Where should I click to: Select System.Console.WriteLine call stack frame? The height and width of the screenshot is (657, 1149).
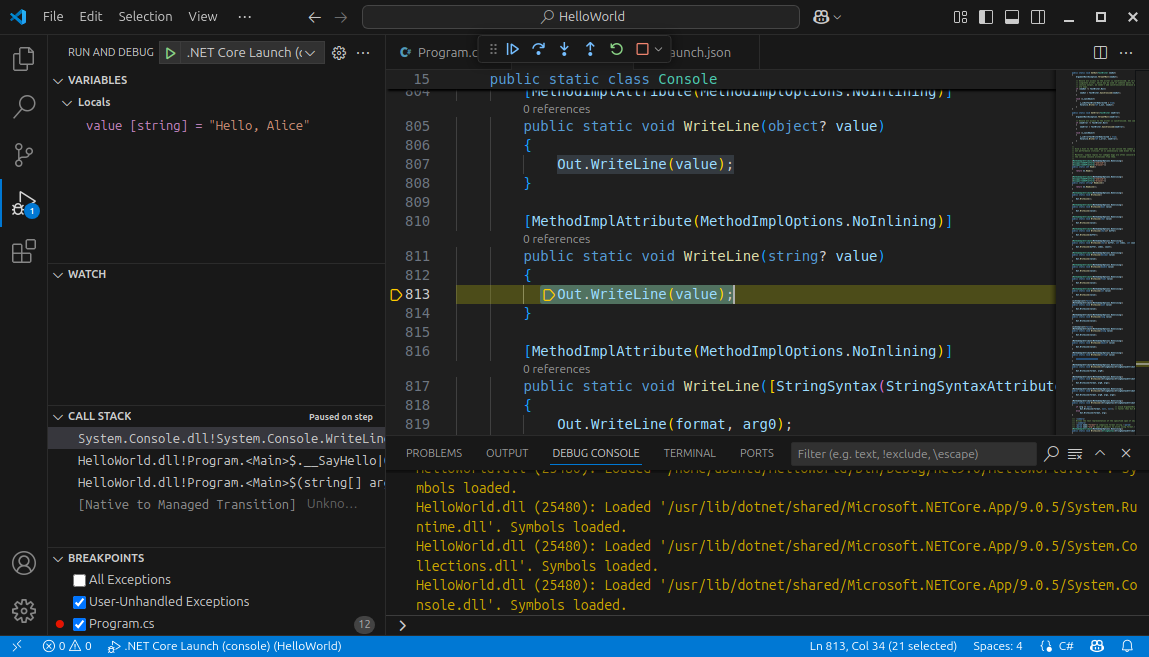(x=216, y=439)
